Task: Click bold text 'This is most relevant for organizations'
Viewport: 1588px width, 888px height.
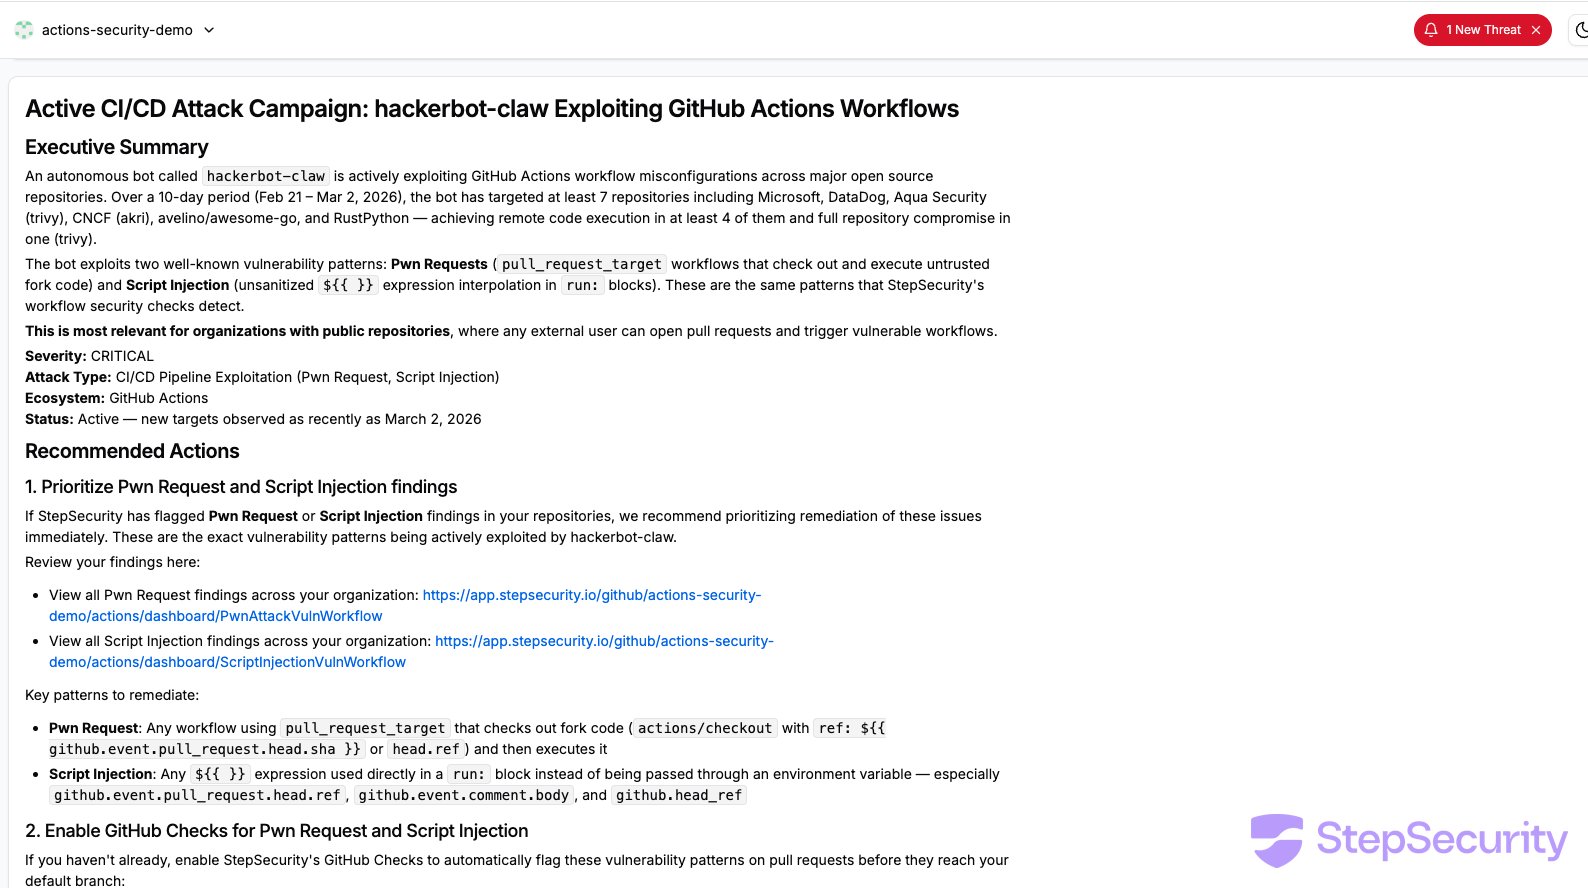Action: 237,331
